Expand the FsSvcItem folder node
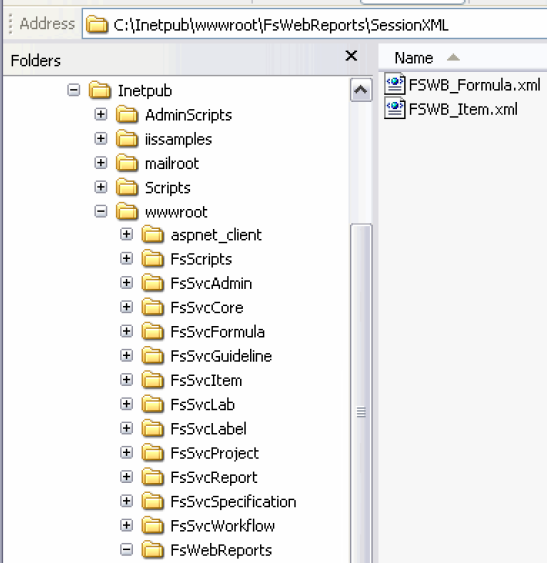 [x=126, y=380]
